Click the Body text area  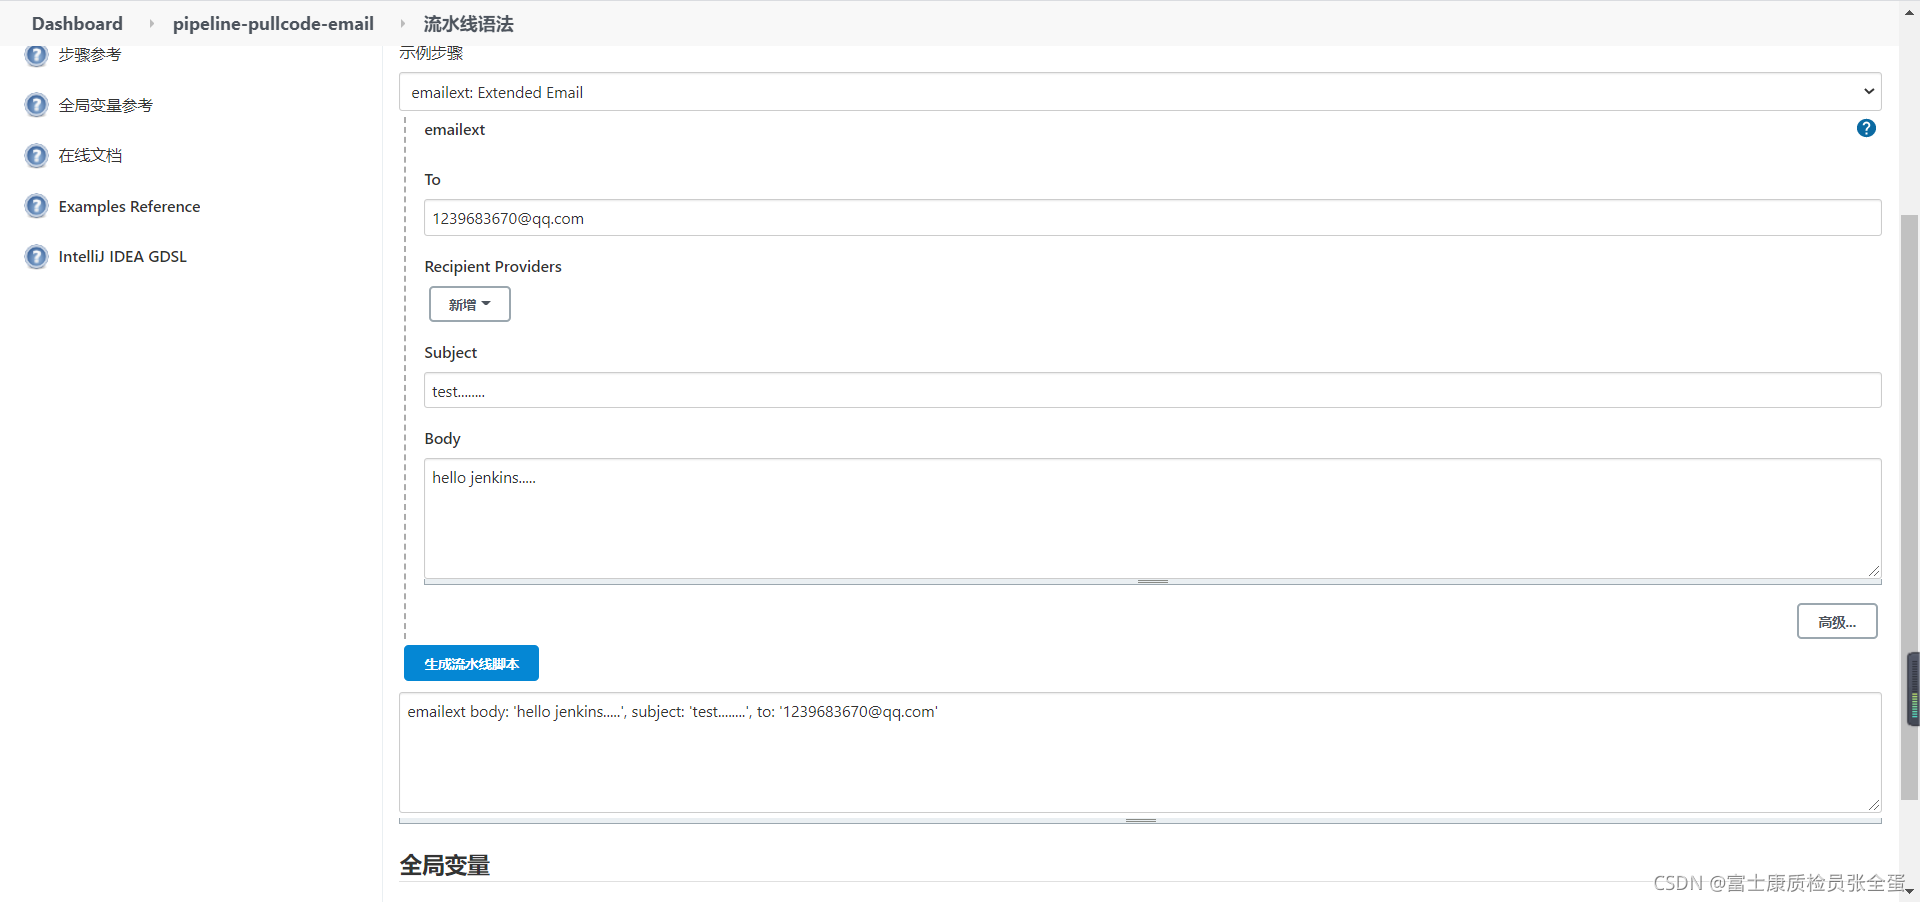pos(1152,518)
